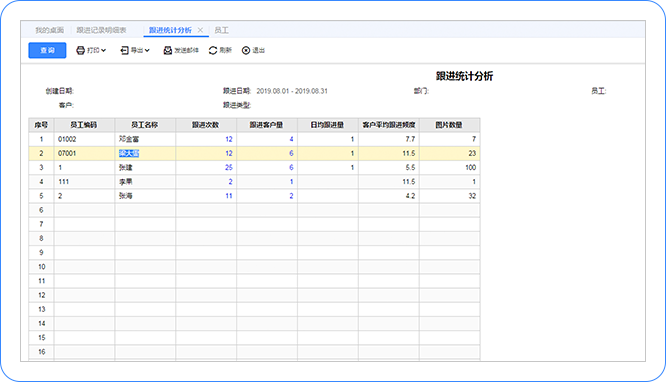Screen dimensions: 666x382
Task: Open customer count 6 for employee 07001
Action: (291, 153)
